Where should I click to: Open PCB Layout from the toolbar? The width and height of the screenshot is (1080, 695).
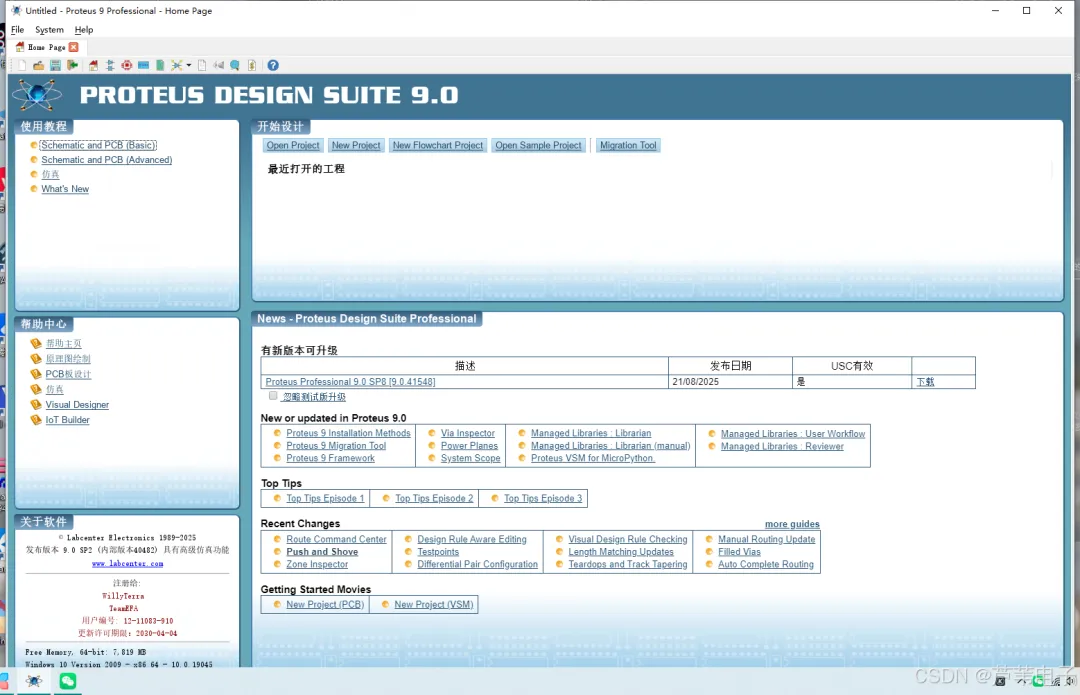[x=127, y=65]
